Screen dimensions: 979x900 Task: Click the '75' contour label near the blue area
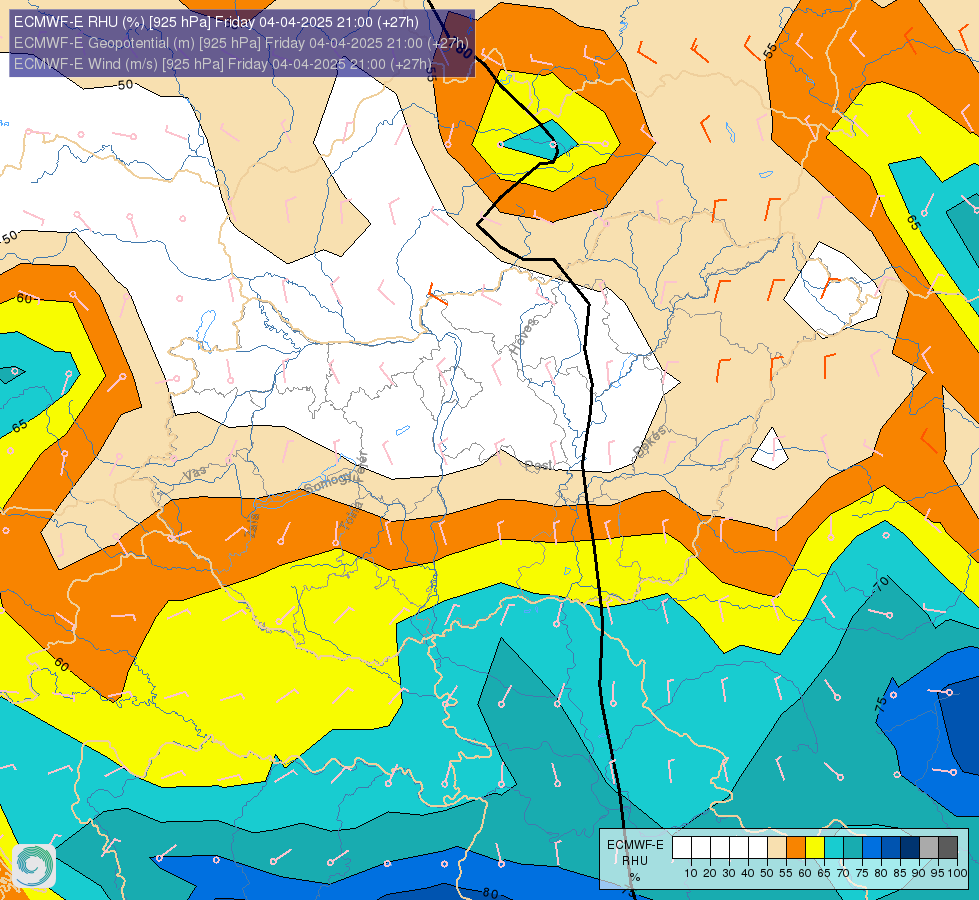[x=881, y=705]
